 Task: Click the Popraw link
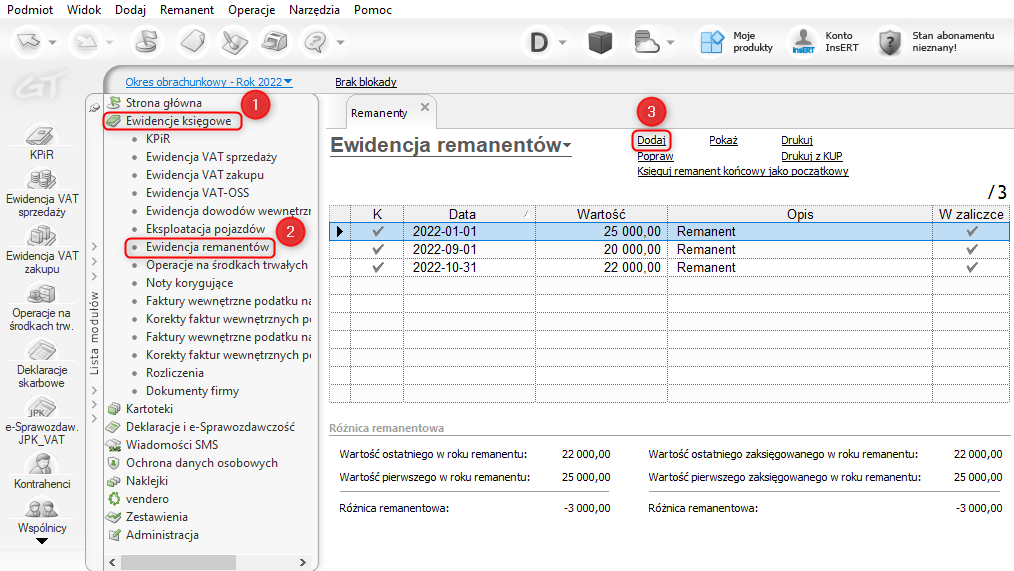[655, 156]
